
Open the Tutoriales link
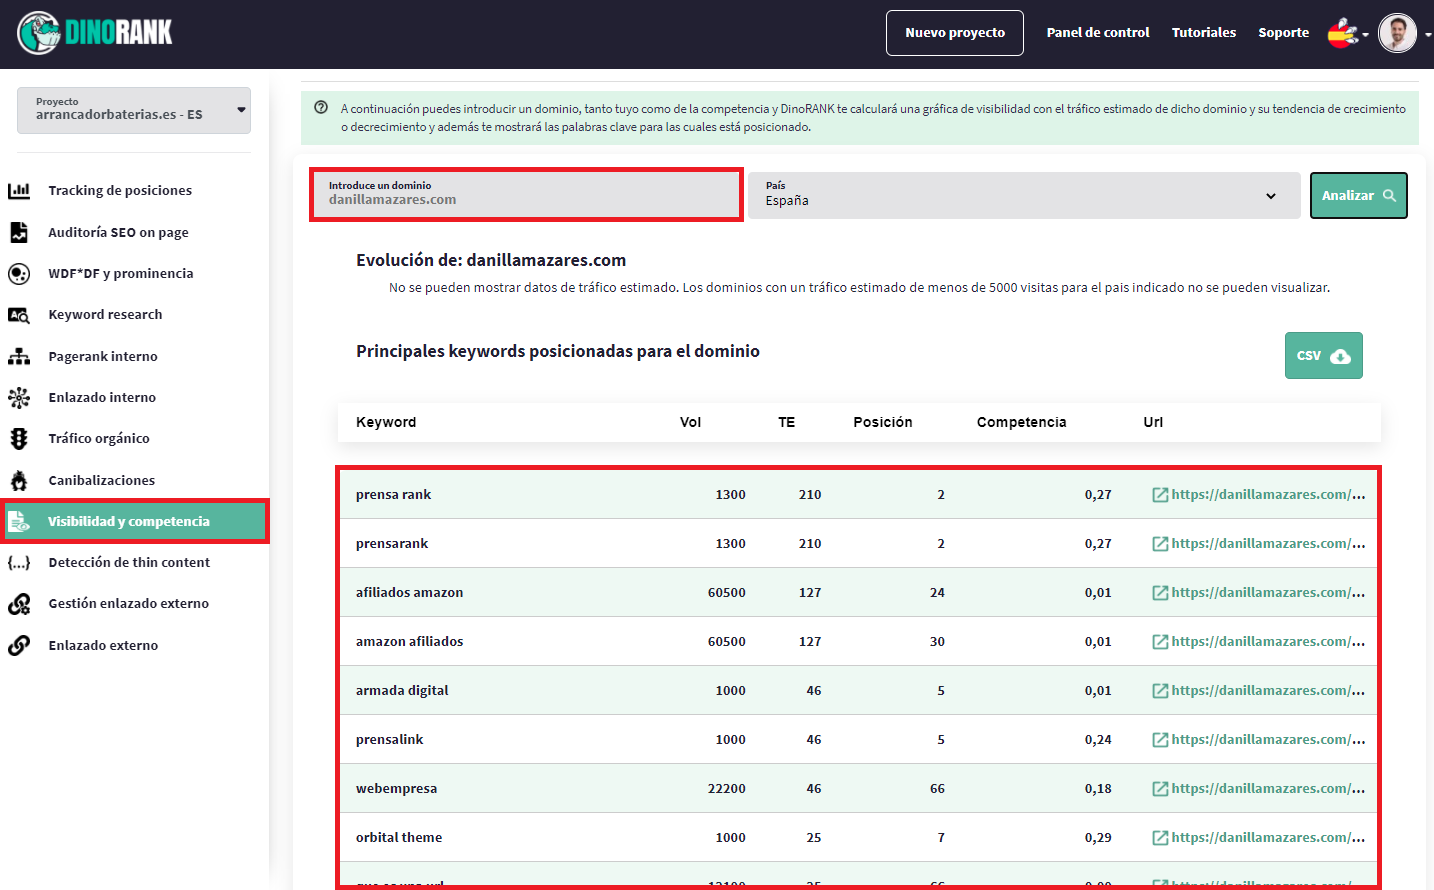coord(1204,33)
